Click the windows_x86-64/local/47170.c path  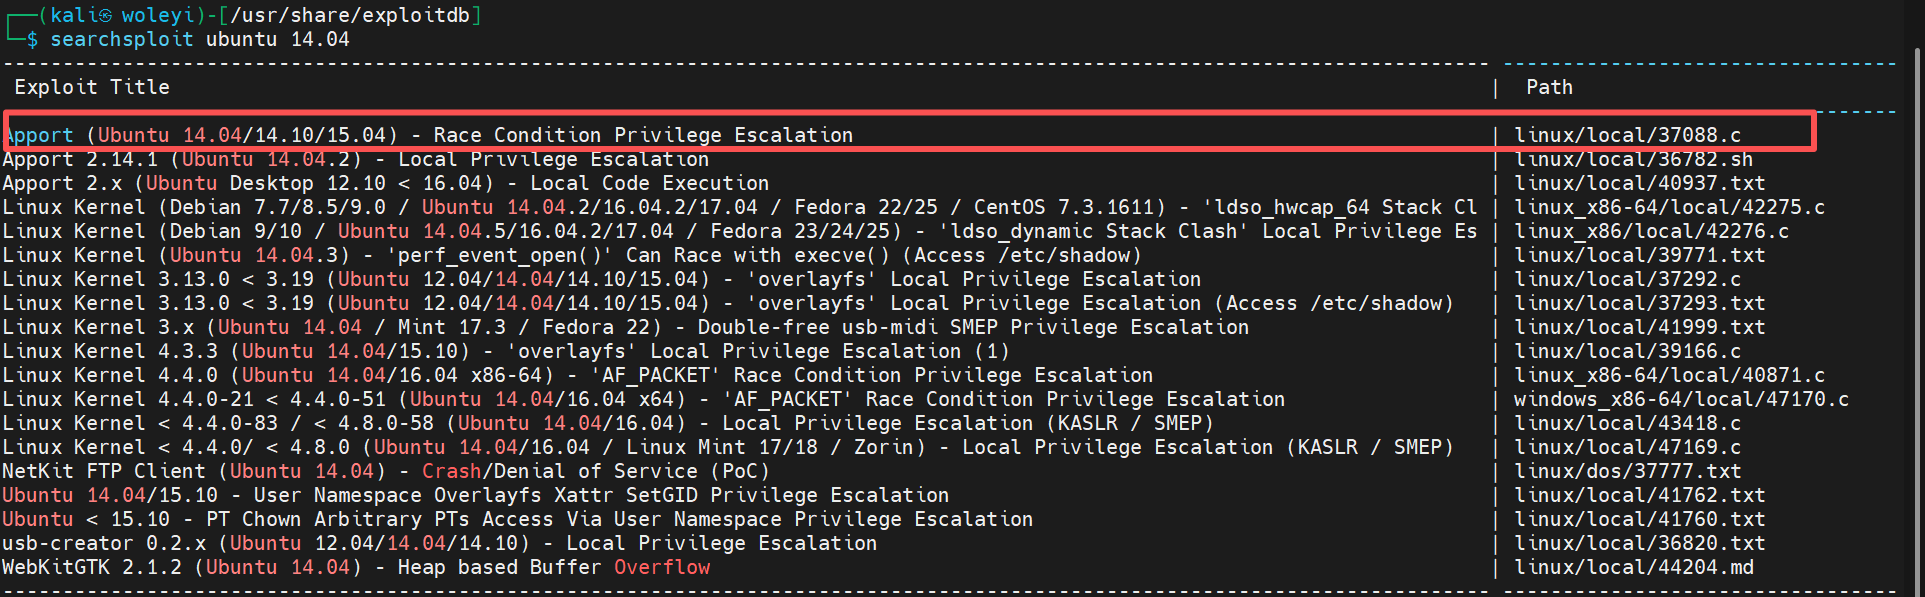pyautogui.click(x=1681, y=400)
